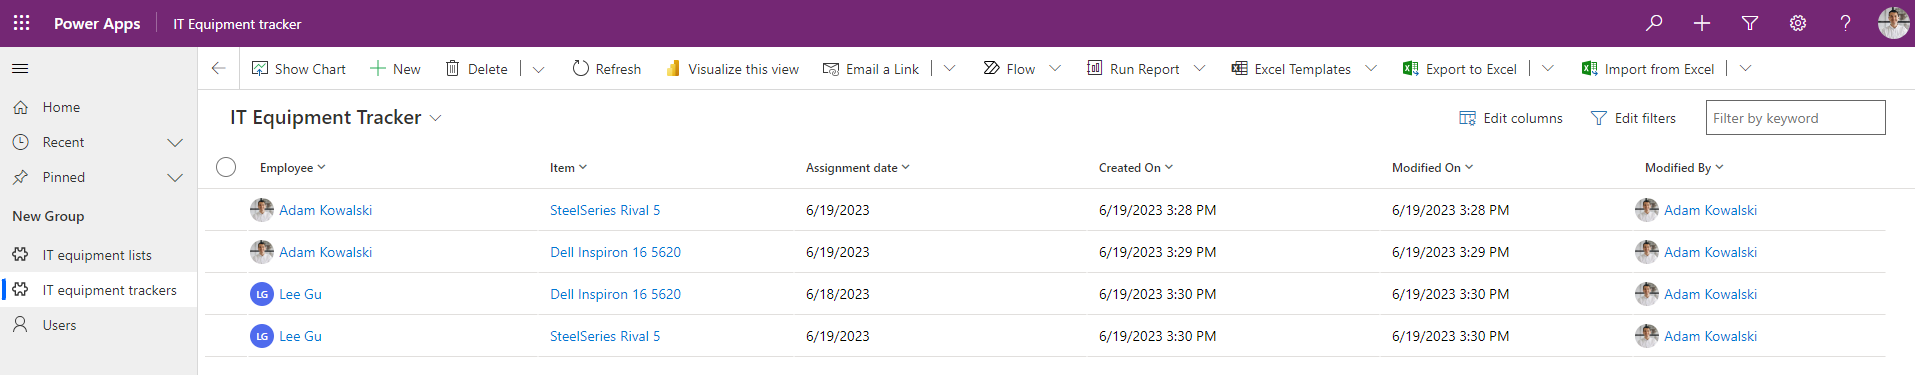
Task: Click Edit columns
Action: pyautogui.click(x=1511, y=118)
